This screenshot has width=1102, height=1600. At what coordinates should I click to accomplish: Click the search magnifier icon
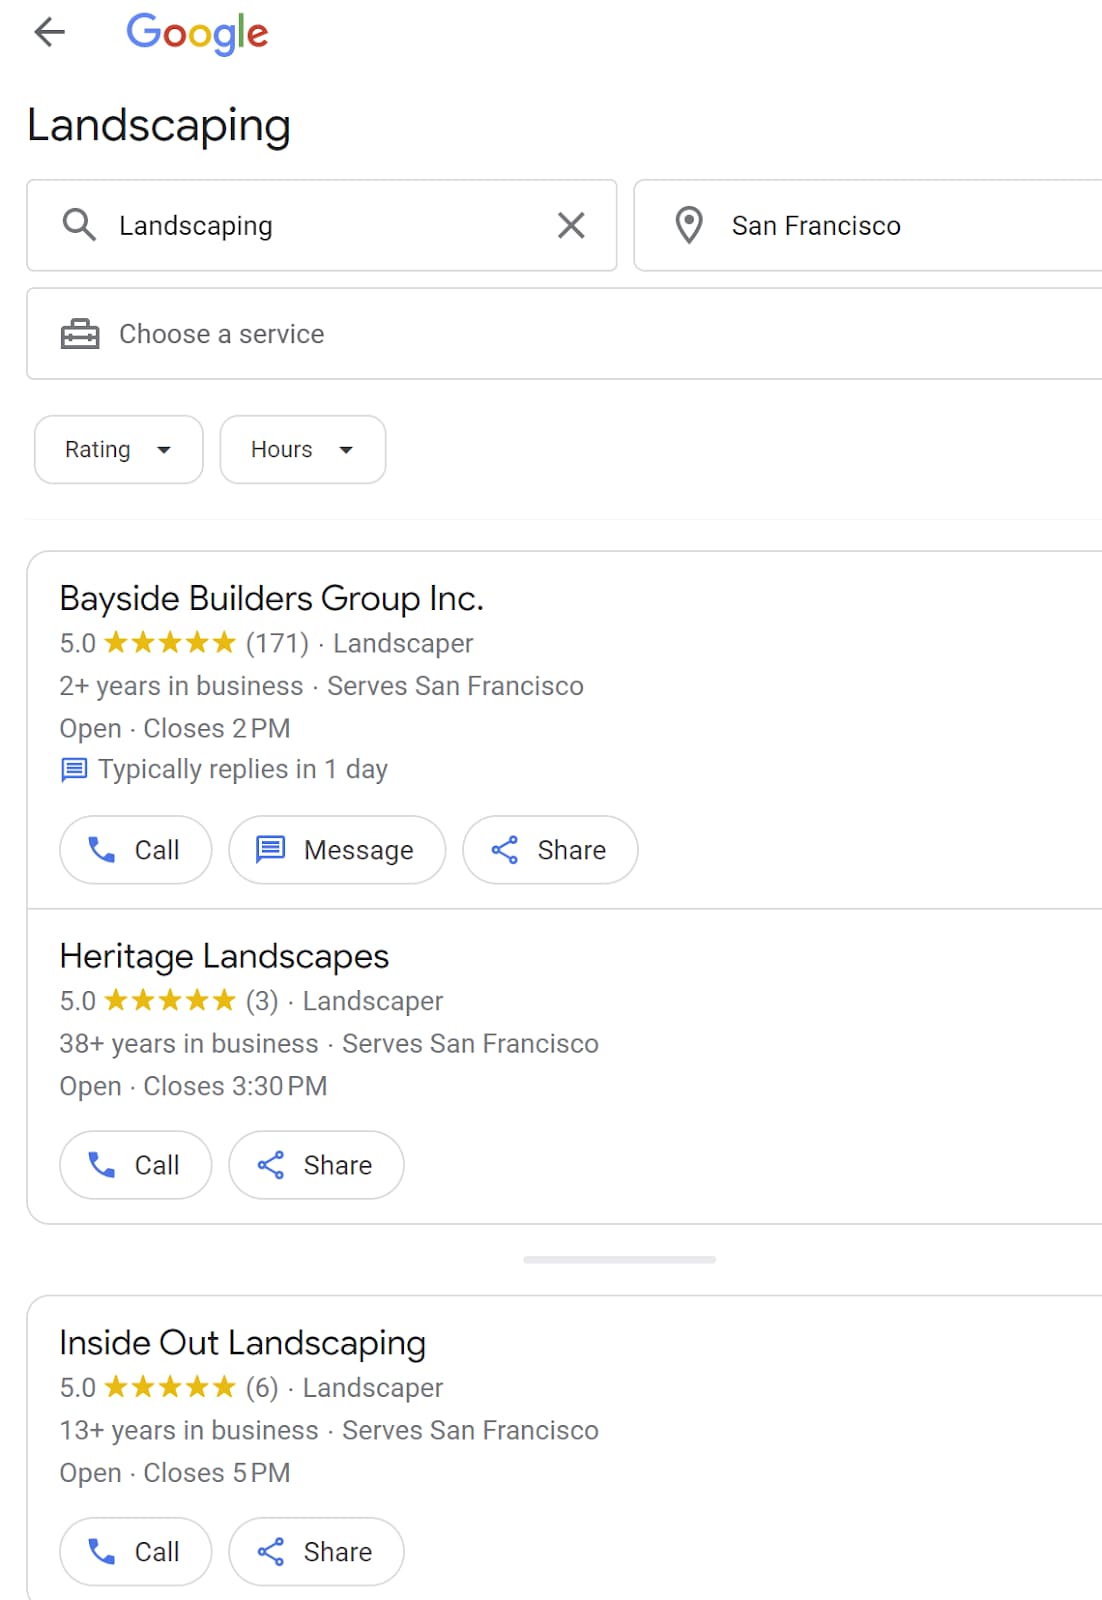79,226
